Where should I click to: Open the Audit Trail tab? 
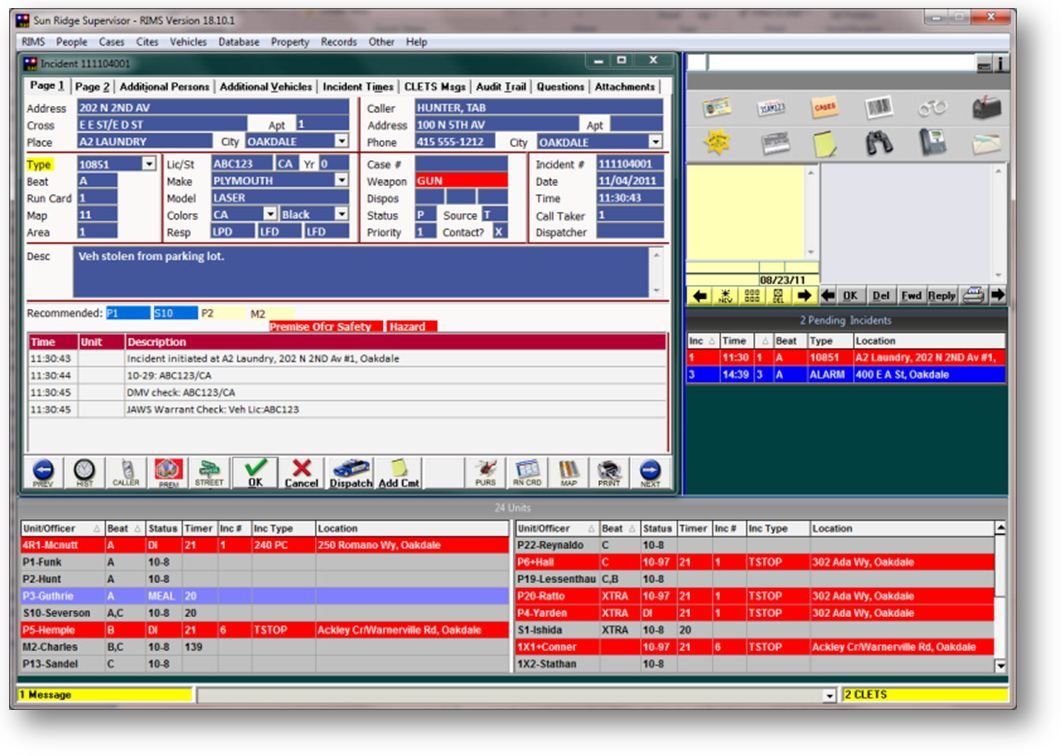click(501, 87)
